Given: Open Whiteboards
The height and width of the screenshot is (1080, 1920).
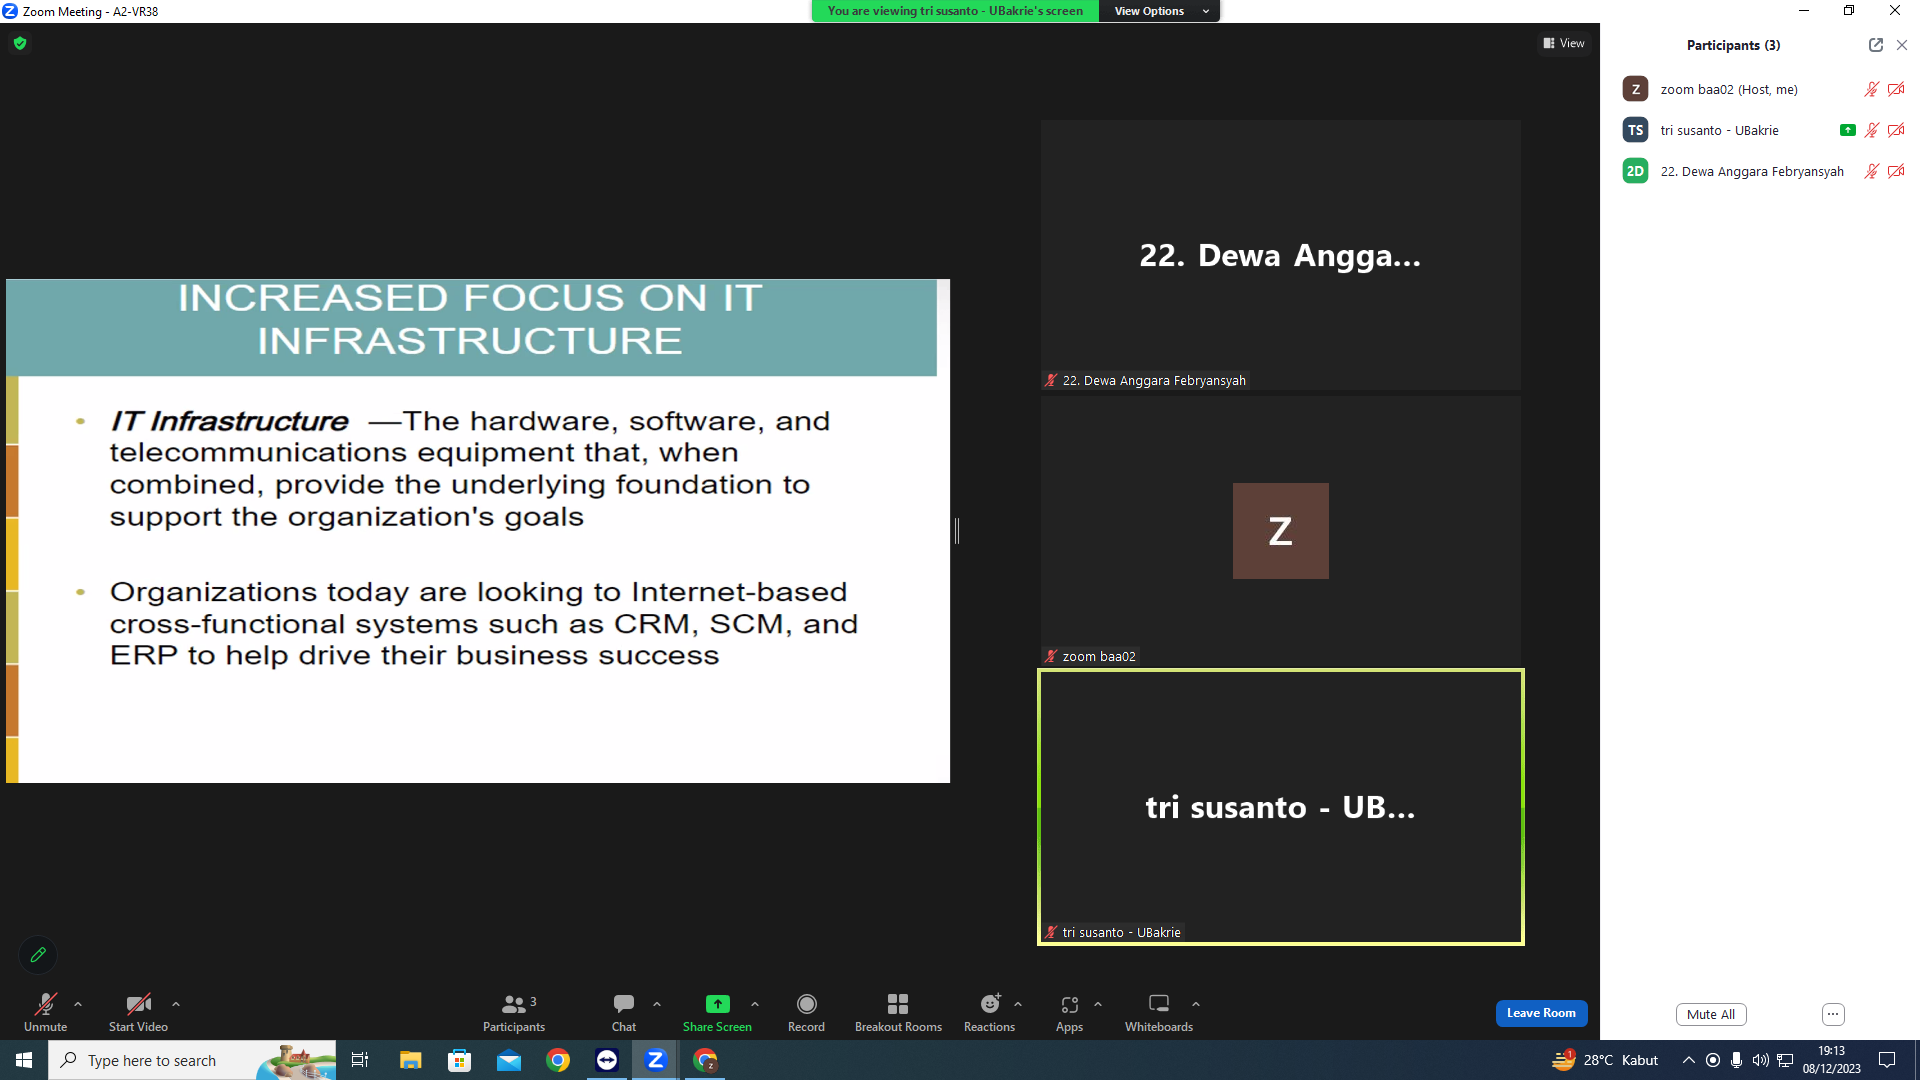Looking at the screenshot, I should (1159, 1012).
